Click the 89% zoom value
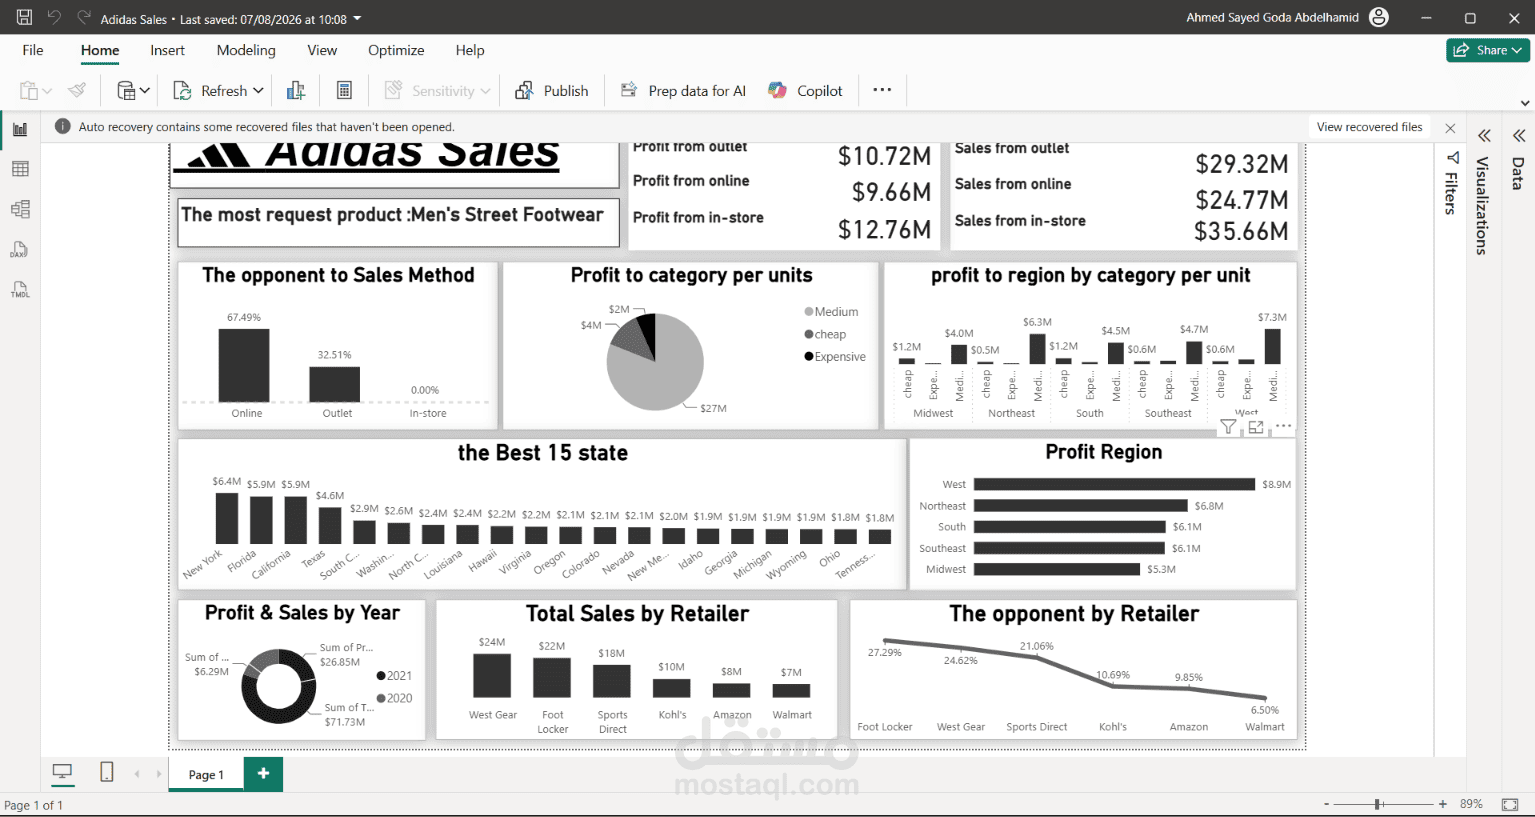 pos(1471,804)
